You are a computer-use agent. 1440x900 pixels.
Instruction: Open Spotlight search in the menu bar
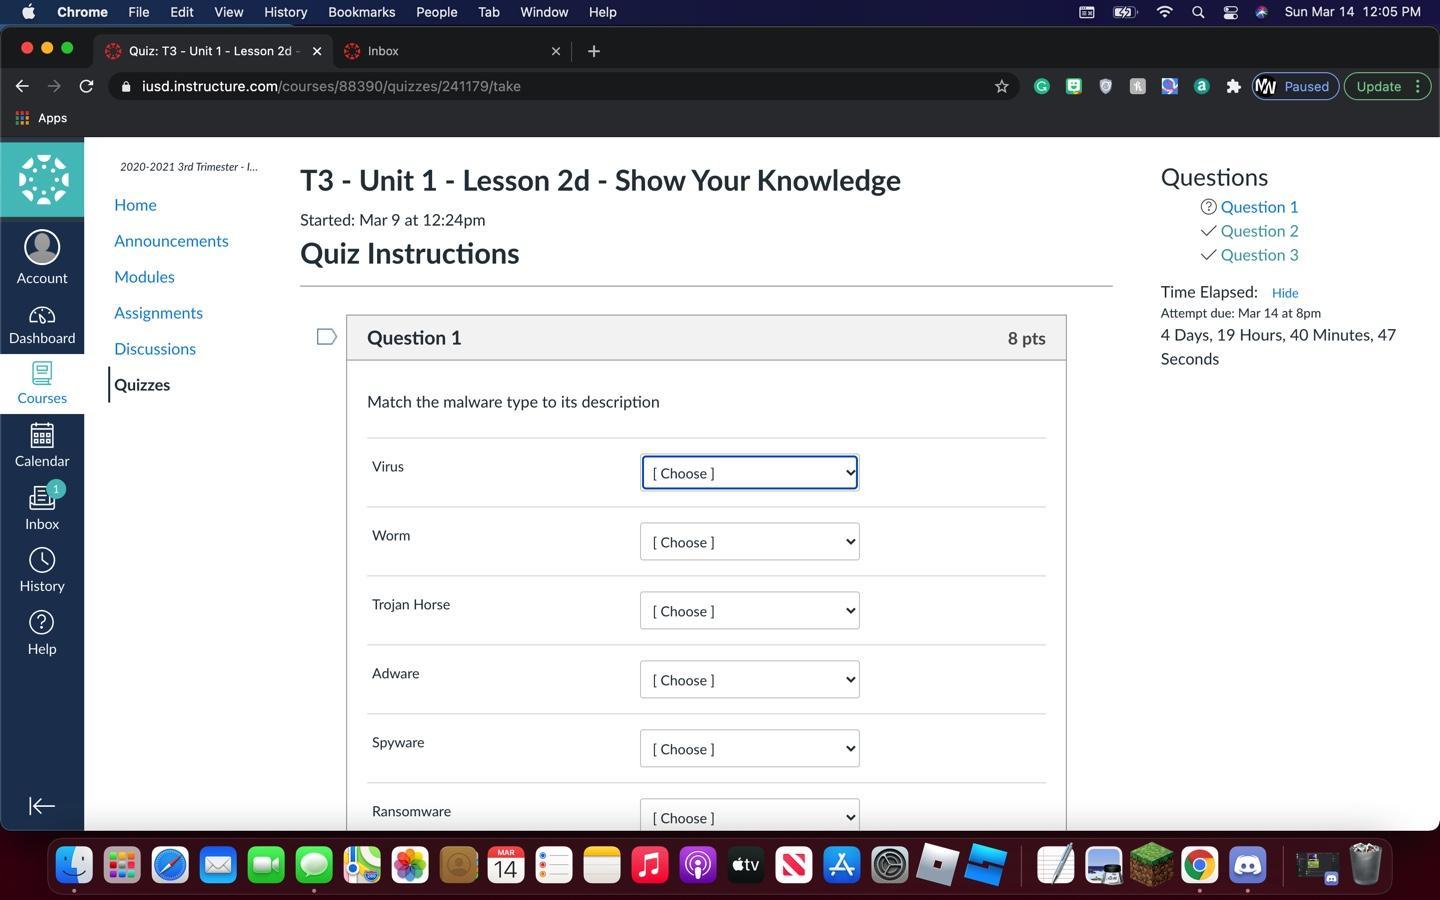(1197, 12)
